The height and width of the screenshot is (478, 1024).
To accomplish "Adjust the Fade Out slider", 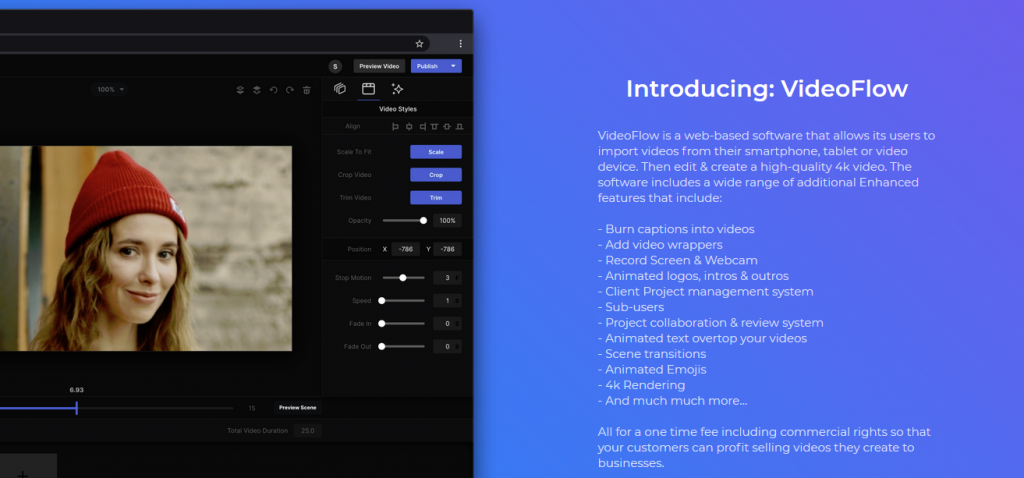I will pyautogui.click(x=402, y=347).
